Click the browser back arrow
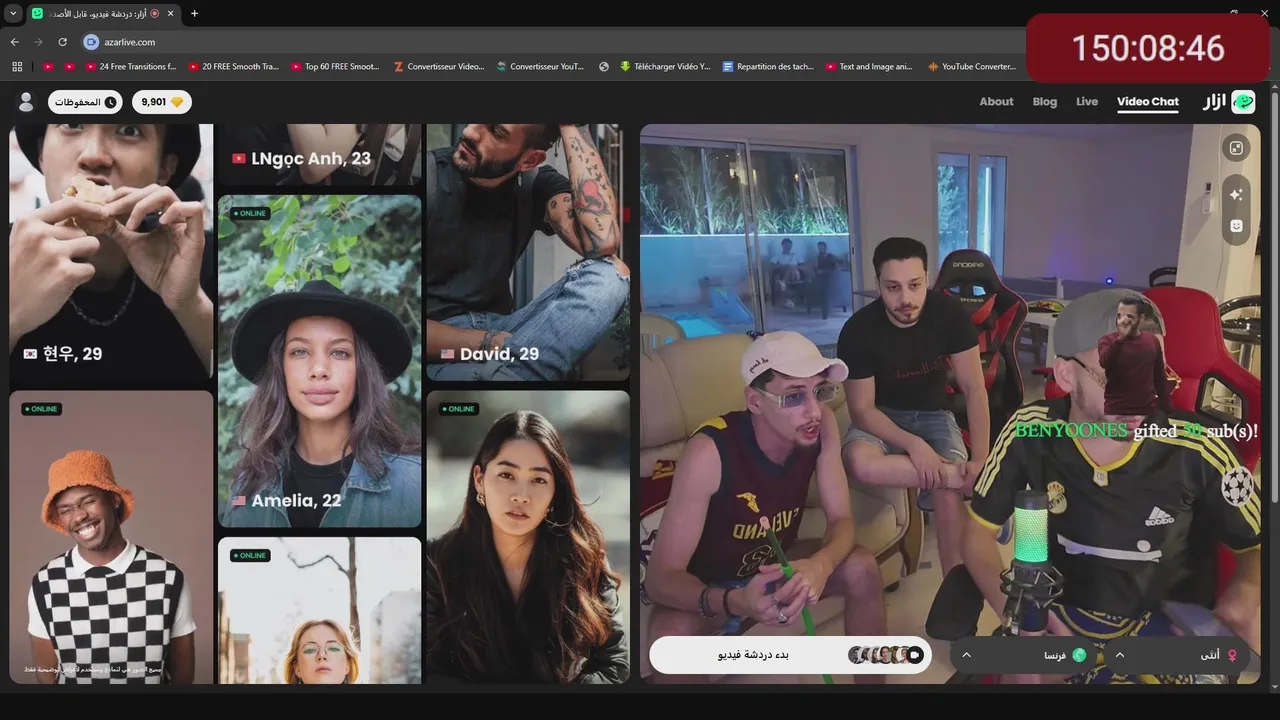 tap(14, 42)
